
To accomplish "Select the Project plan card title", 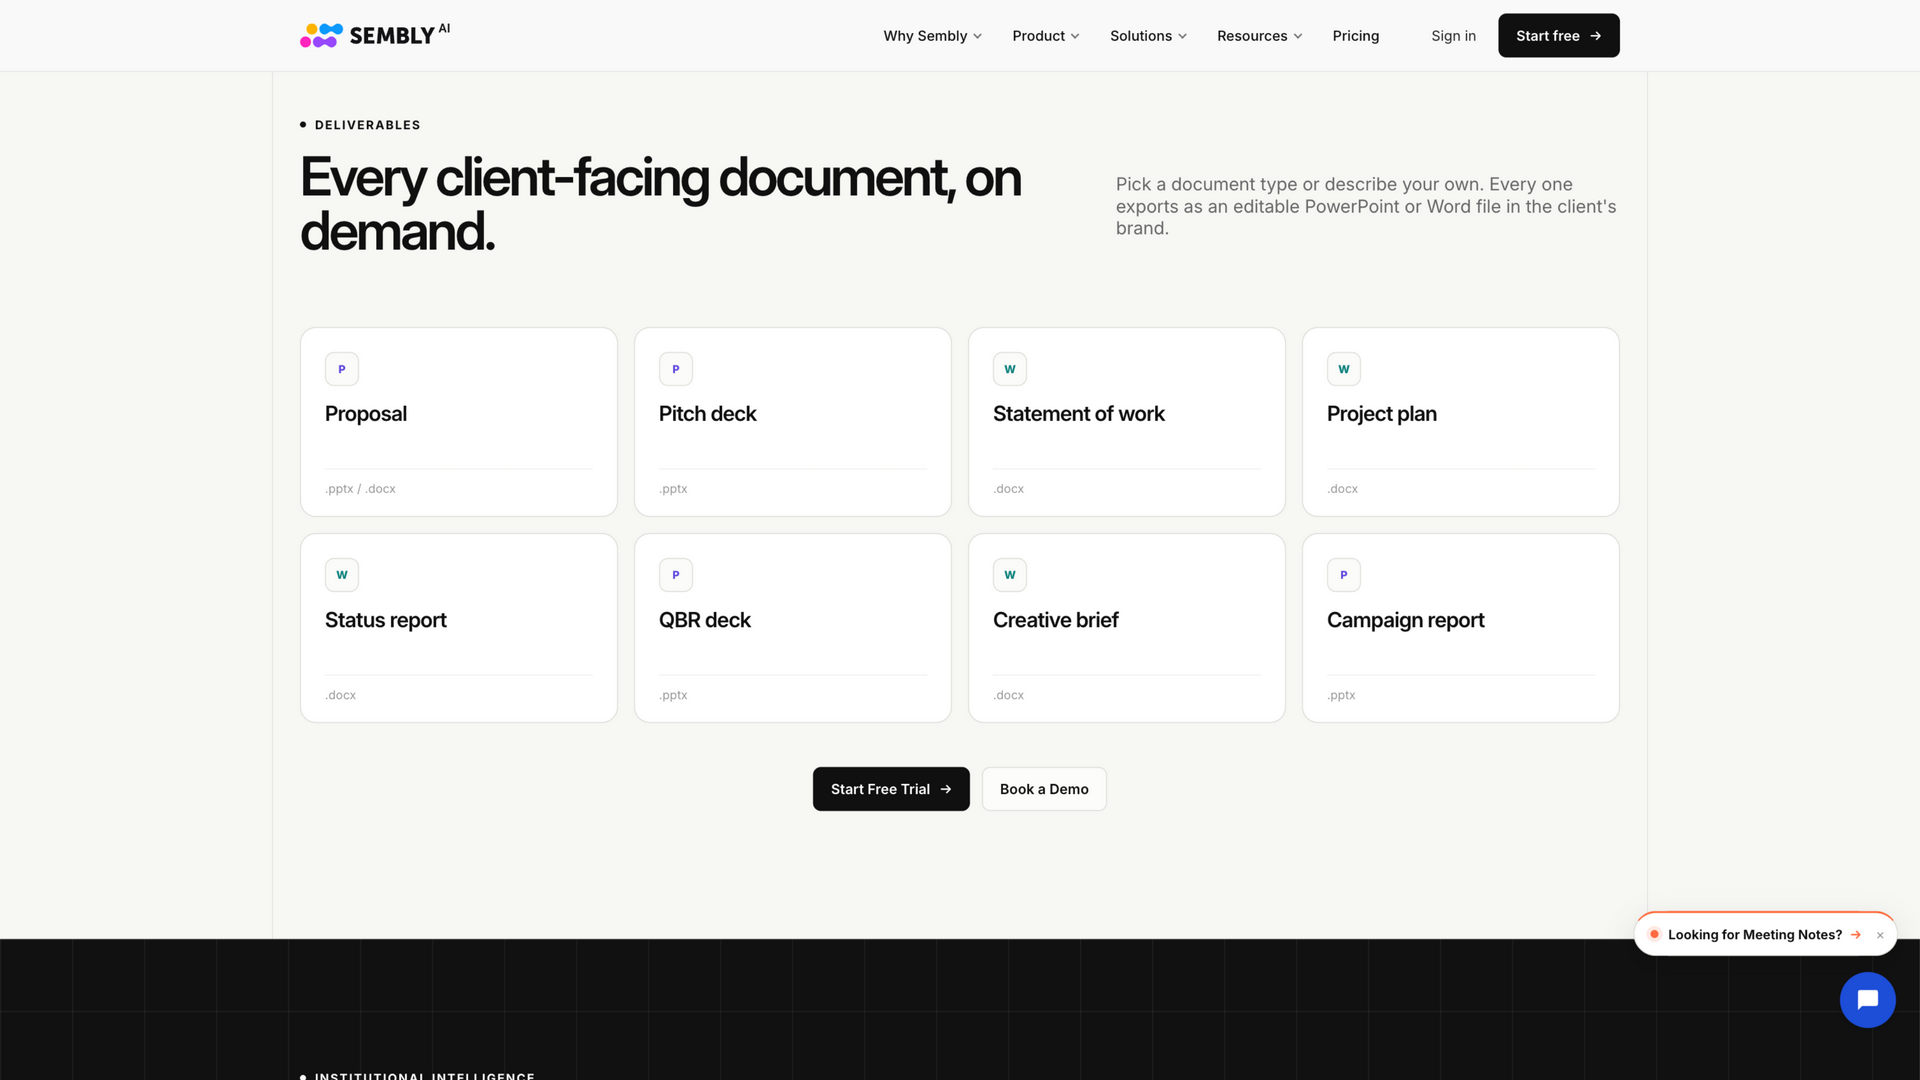I will [x=1382, y=414].
